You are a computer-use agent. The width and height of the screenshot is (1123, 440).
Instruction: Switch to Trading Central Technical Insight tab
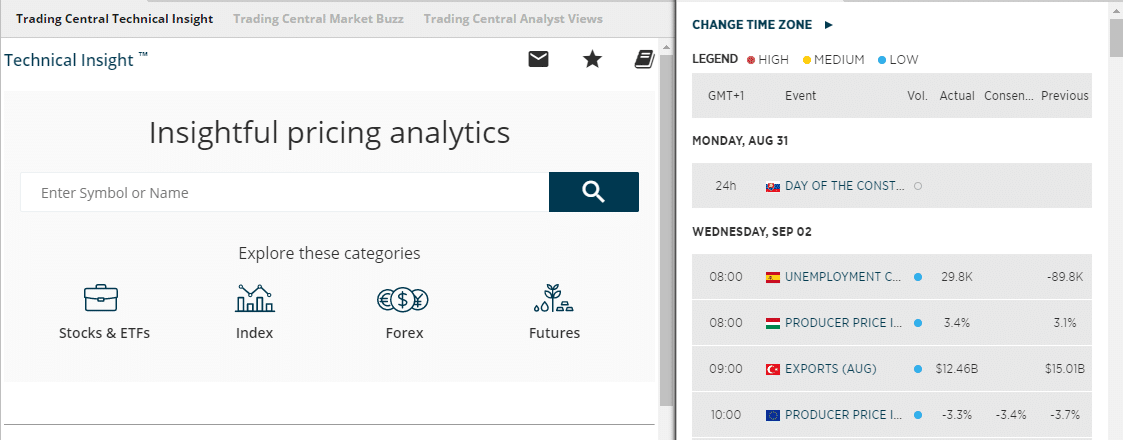pyautogui.click(x=115, y=19)
